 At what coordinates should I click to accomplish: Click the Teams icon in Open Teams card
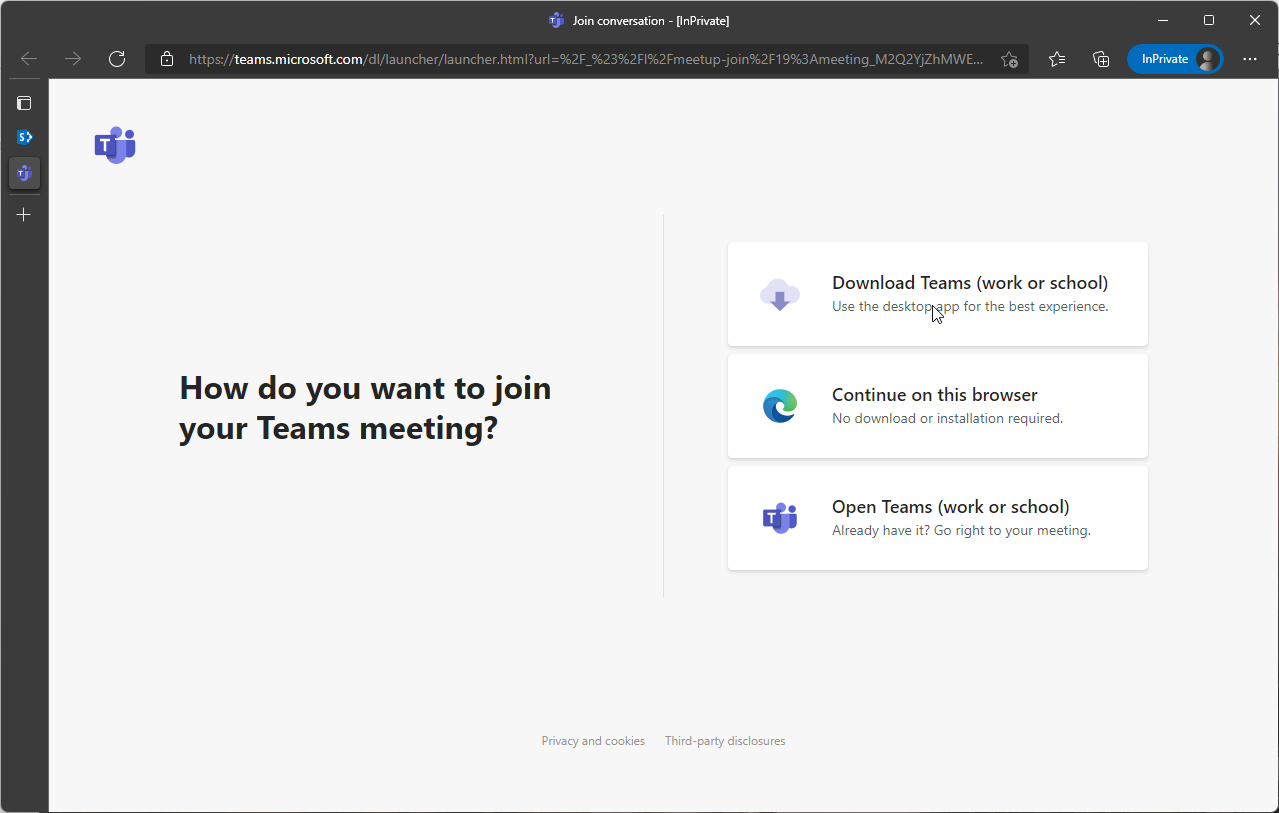pyautogui.click(x=780, y=518)
